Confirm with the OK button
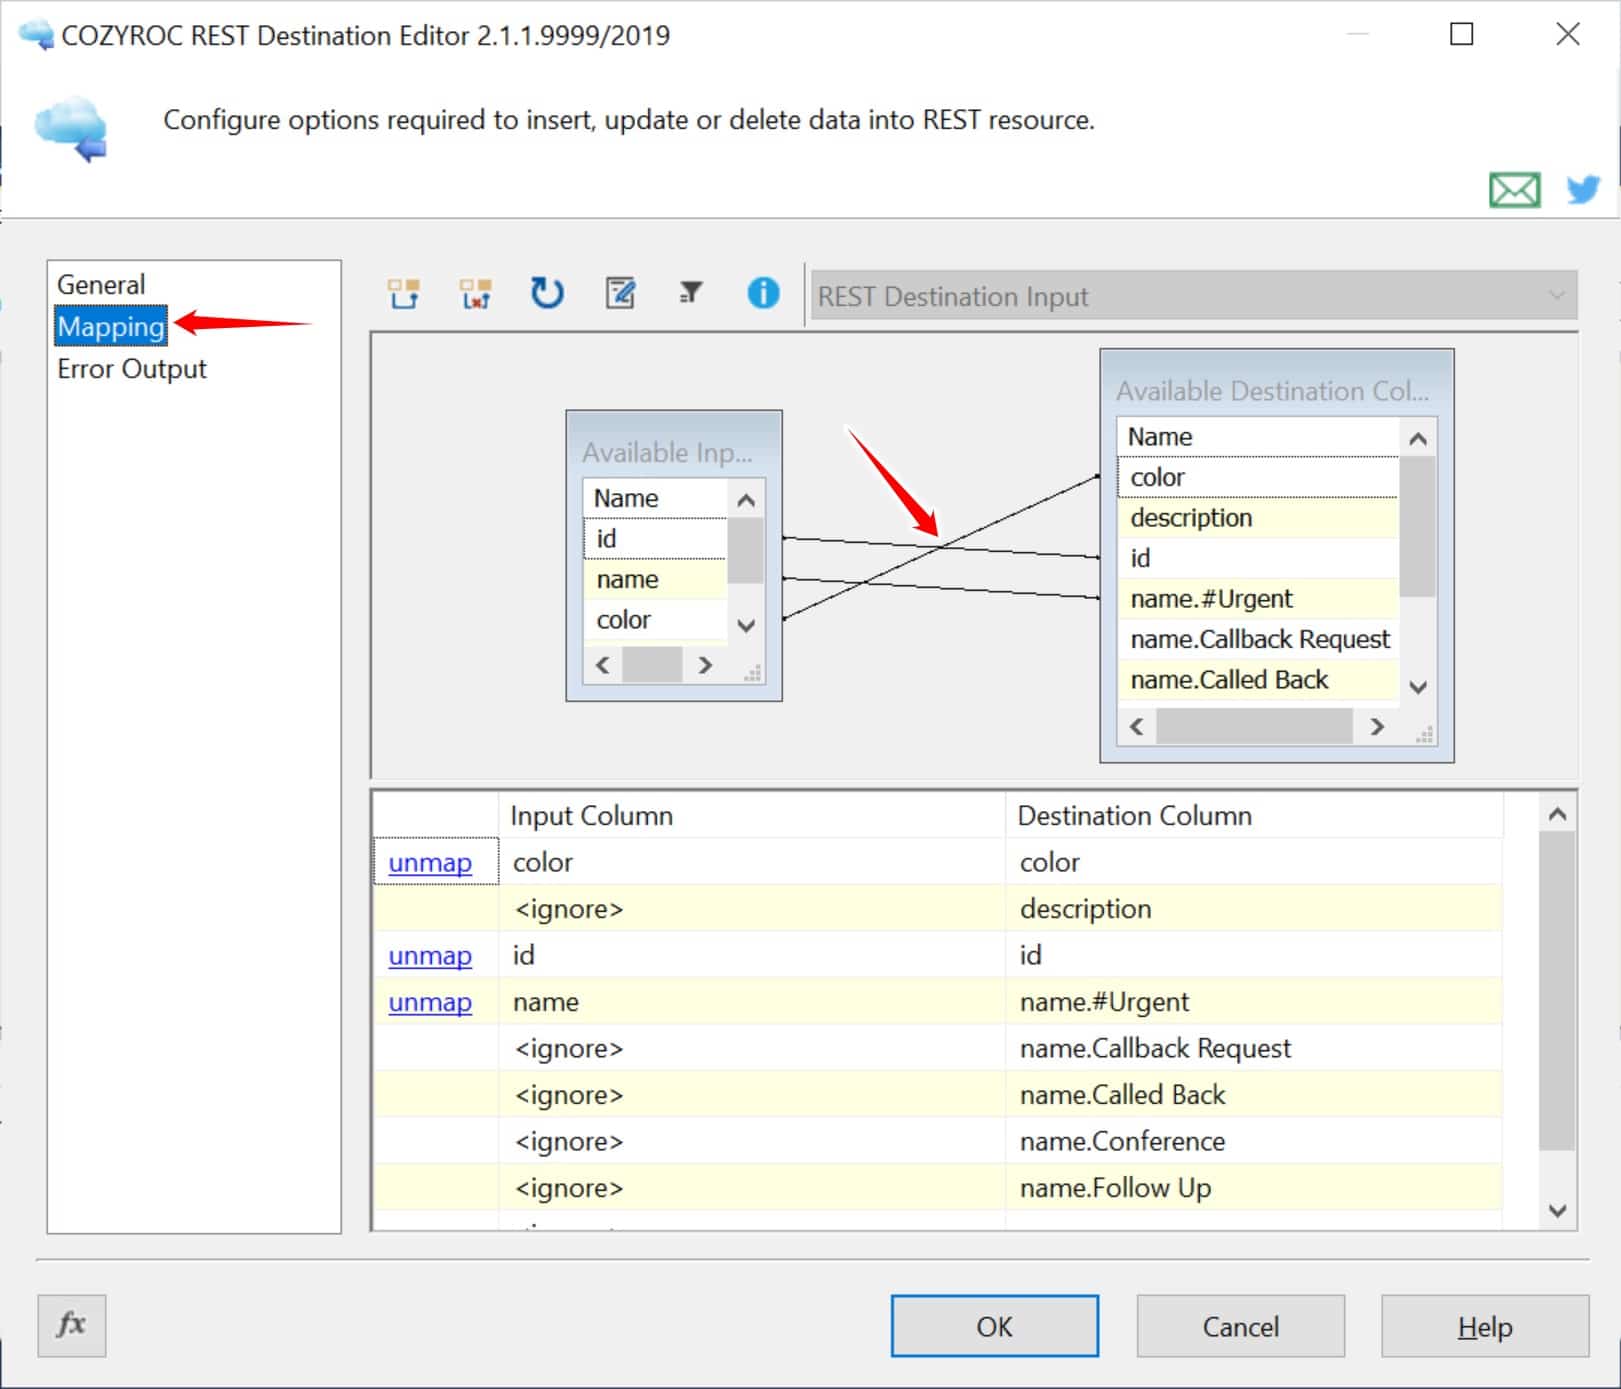The image size is (1621, 1389). coord(995,1326)
